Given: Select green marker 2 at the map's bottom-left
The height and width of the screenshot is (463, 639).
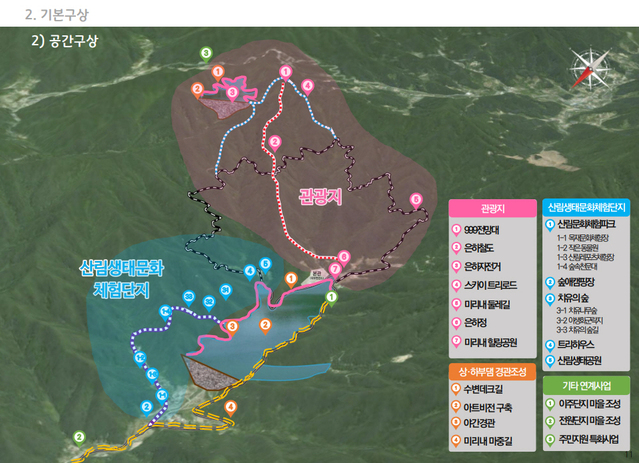Looking at the screenshot, I should [x=80, y=436].
